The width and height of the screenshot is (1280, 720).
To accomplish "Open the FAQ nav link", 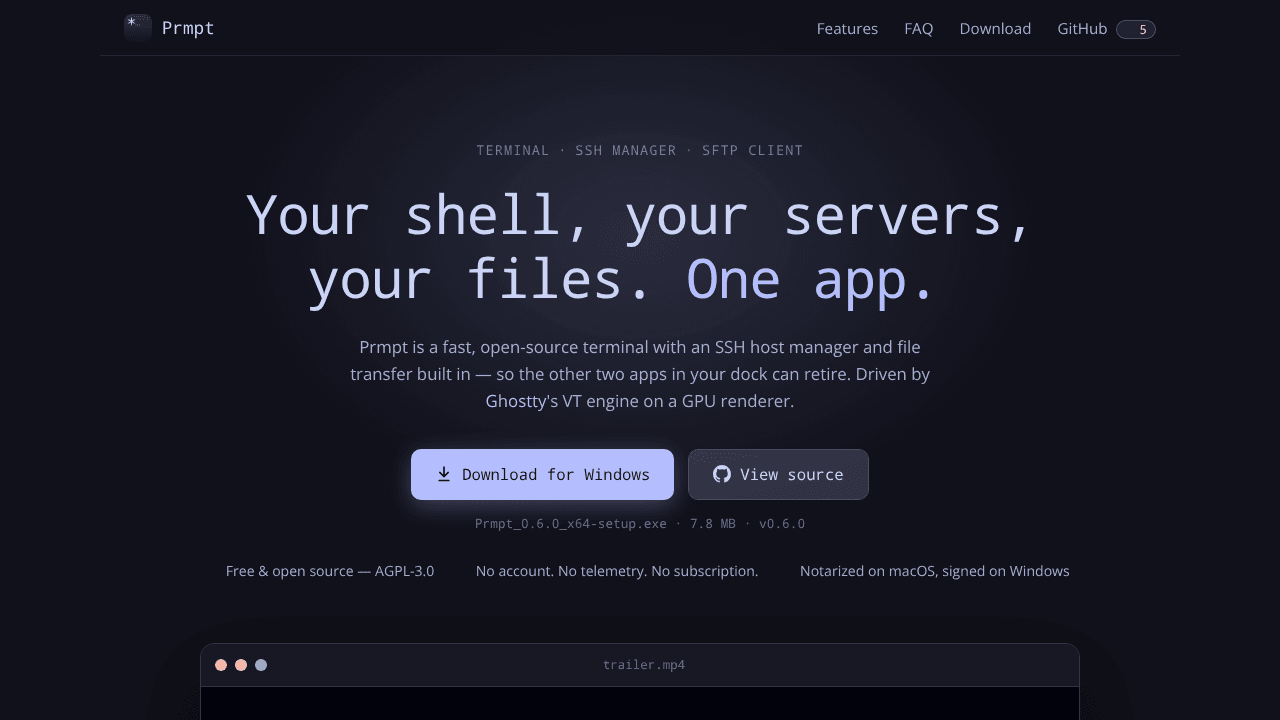I will pos(918,29).
